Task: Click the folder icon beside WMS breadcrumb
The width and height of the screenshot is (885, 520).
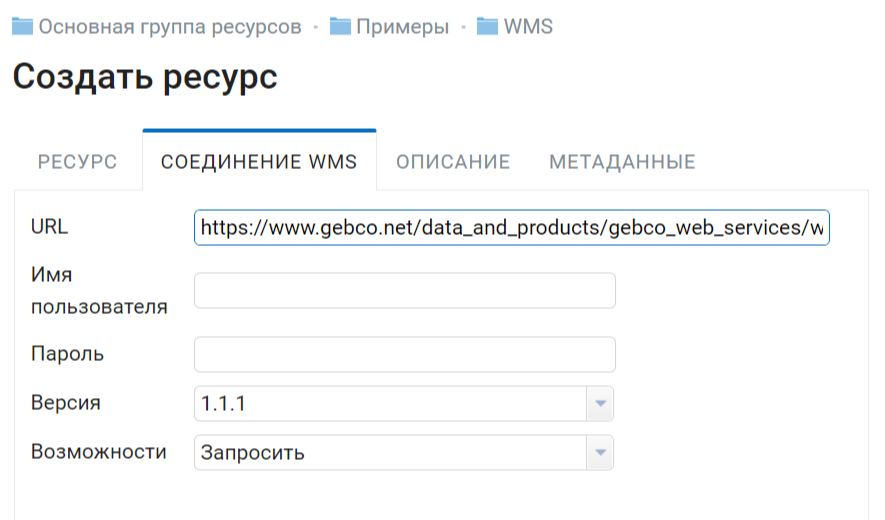Action: (487, 27)
